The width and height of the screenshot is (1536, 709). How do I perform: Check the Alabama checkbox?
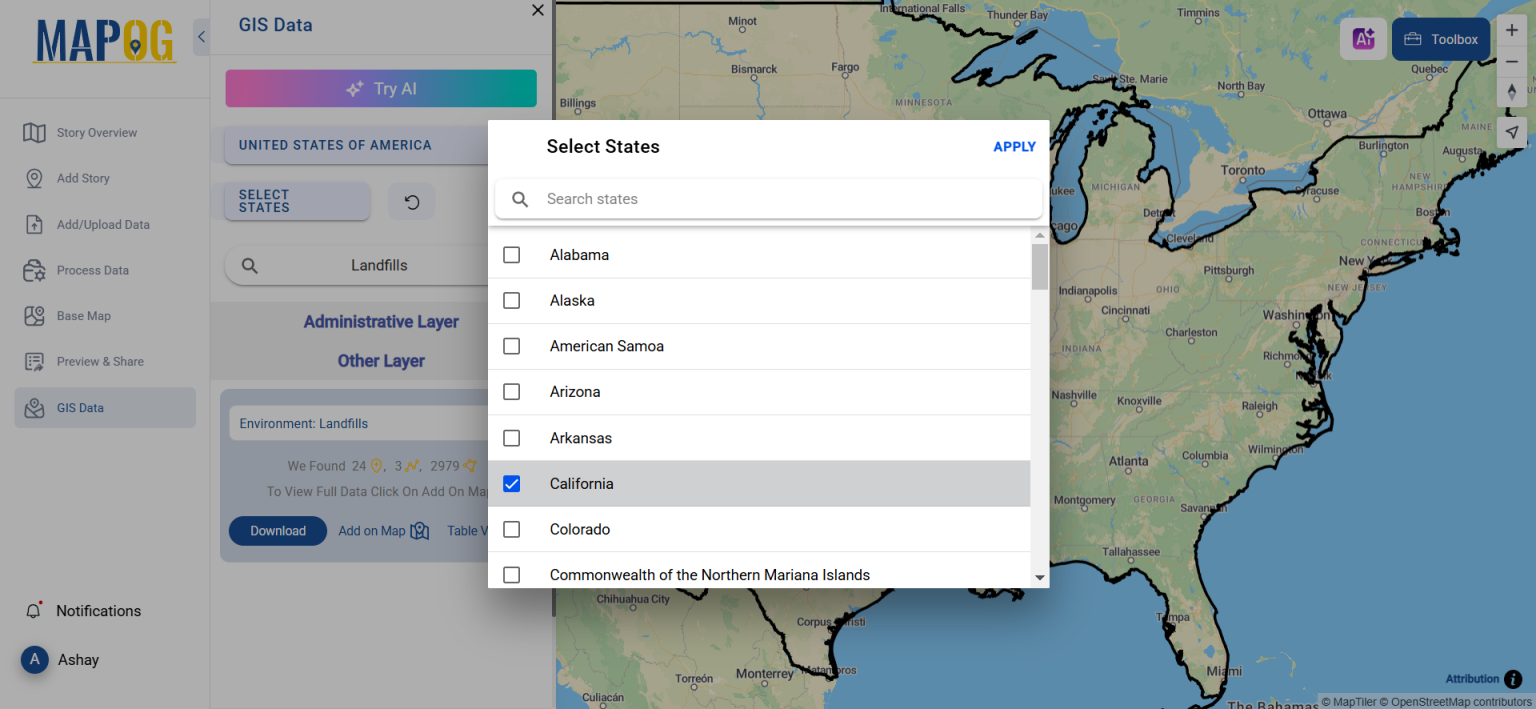point(511,254)
